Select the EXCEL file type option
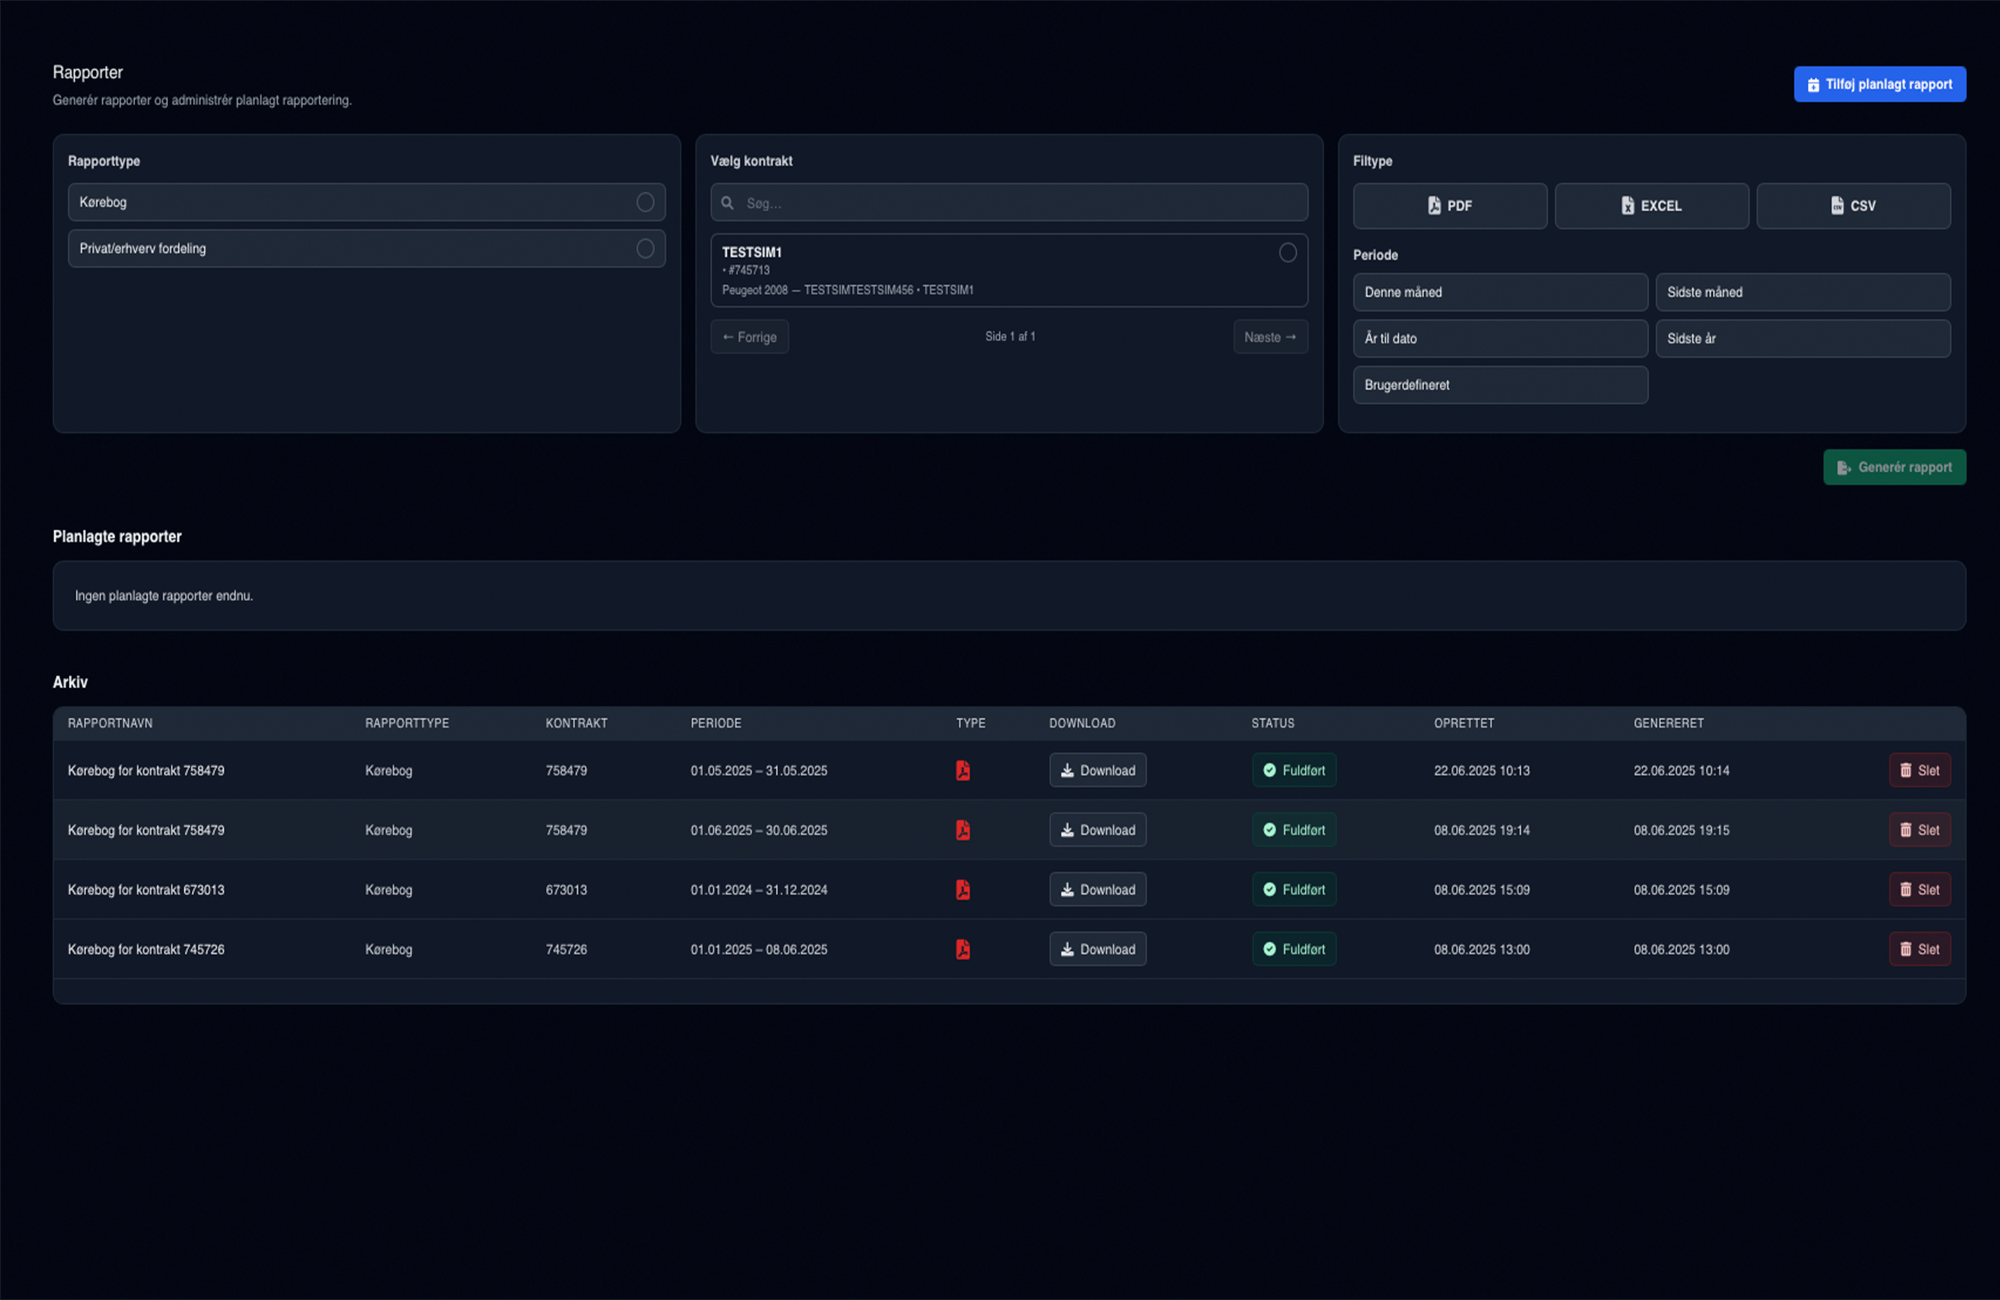This screenshot has width=2000, height=1300. click(1651, 206)
